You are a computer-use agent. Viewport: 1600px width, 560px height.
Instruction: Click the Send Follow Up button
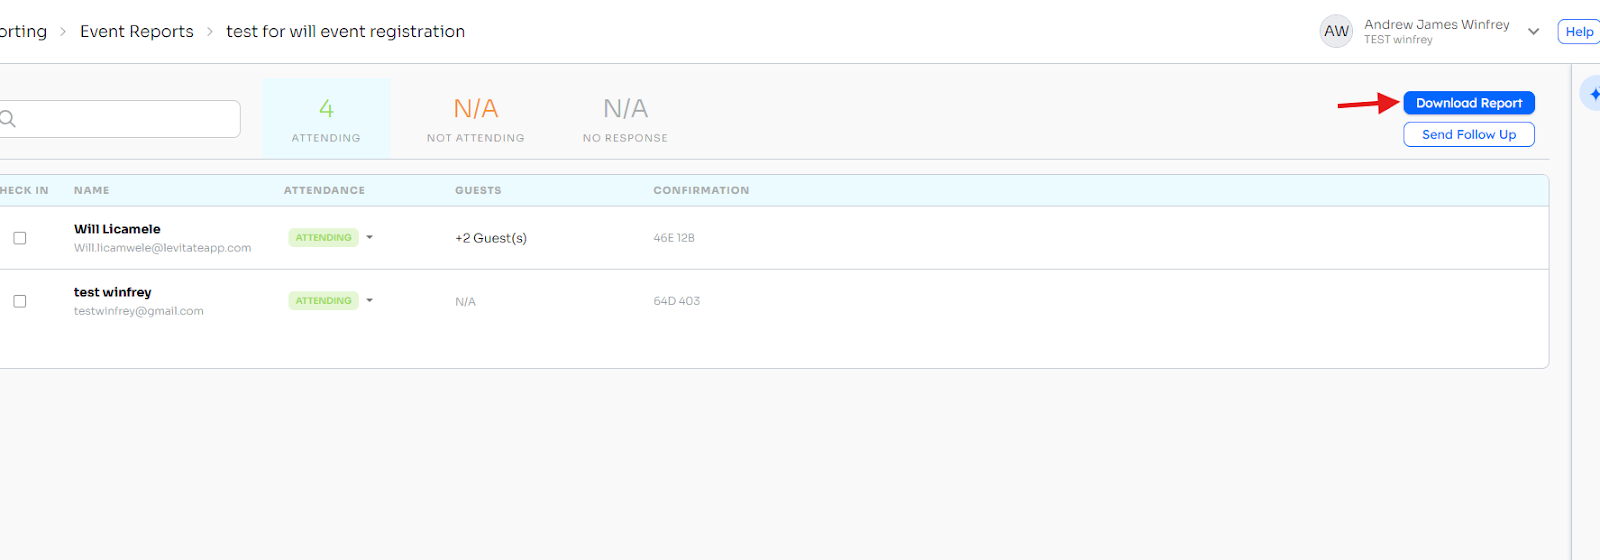point(1469,134)
